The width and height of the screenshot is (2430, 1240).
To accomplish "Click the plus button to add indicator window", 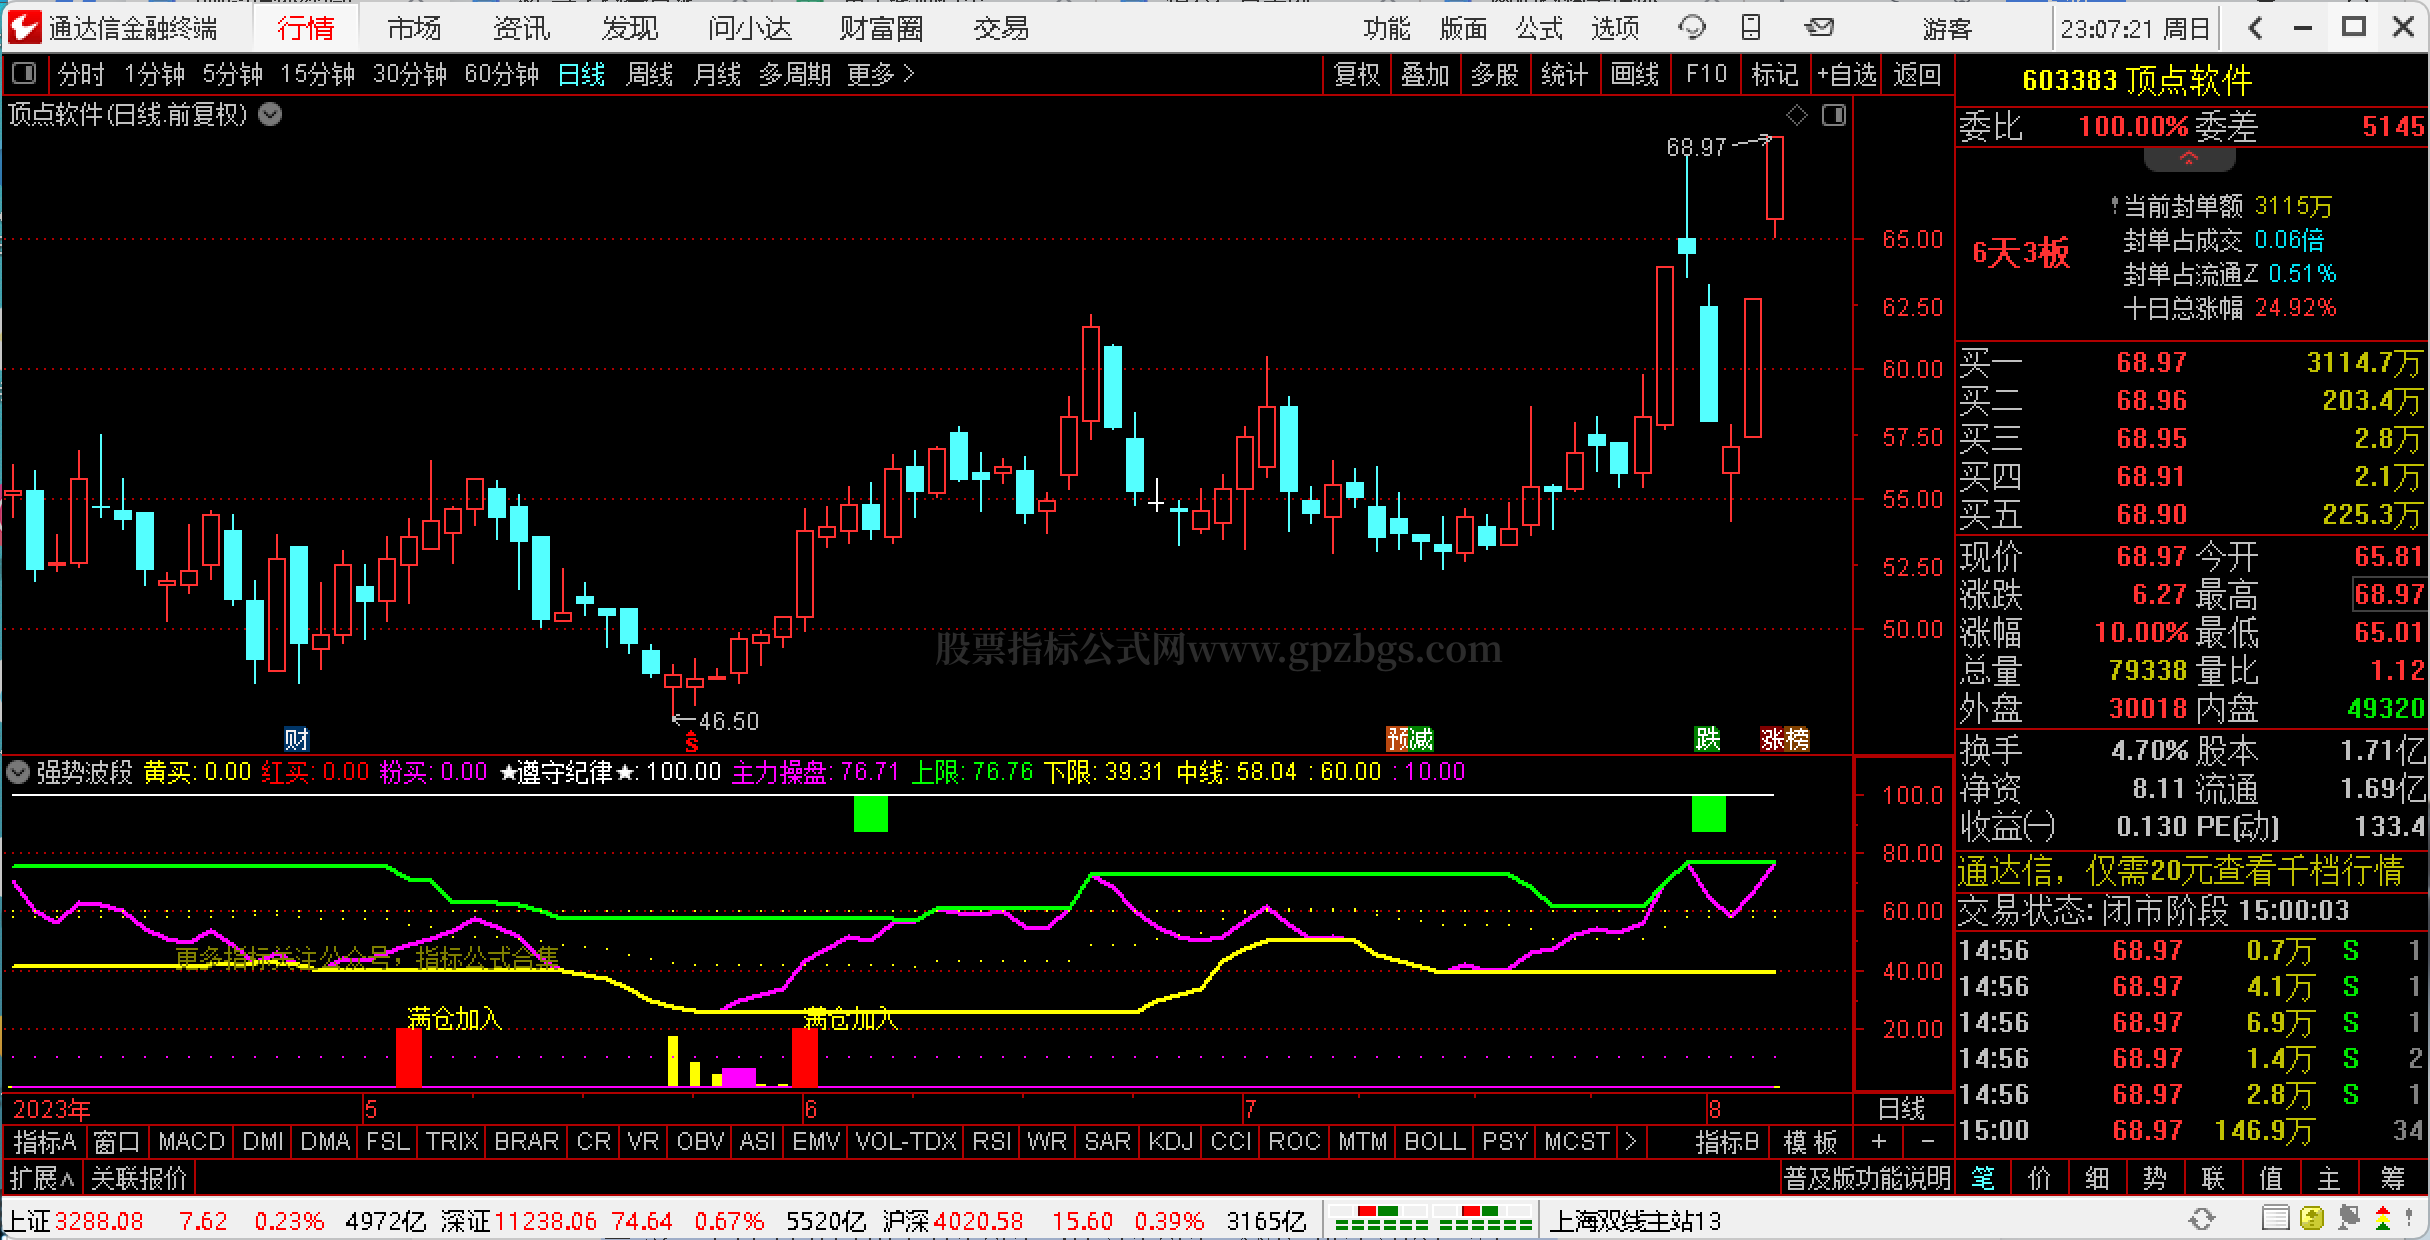I will click(x=1878, y=1141).
